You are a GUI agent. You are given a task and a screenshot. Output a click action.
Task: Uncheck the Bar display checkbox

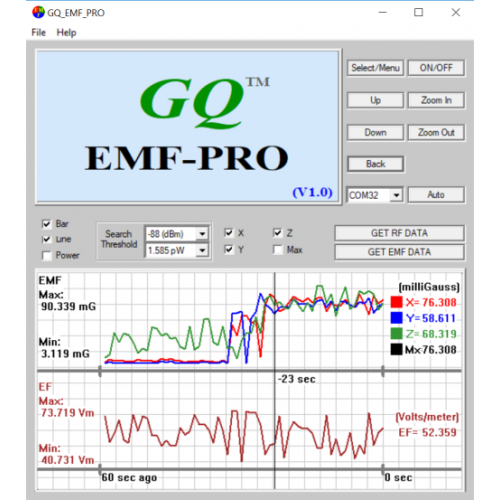coord(47,224)
